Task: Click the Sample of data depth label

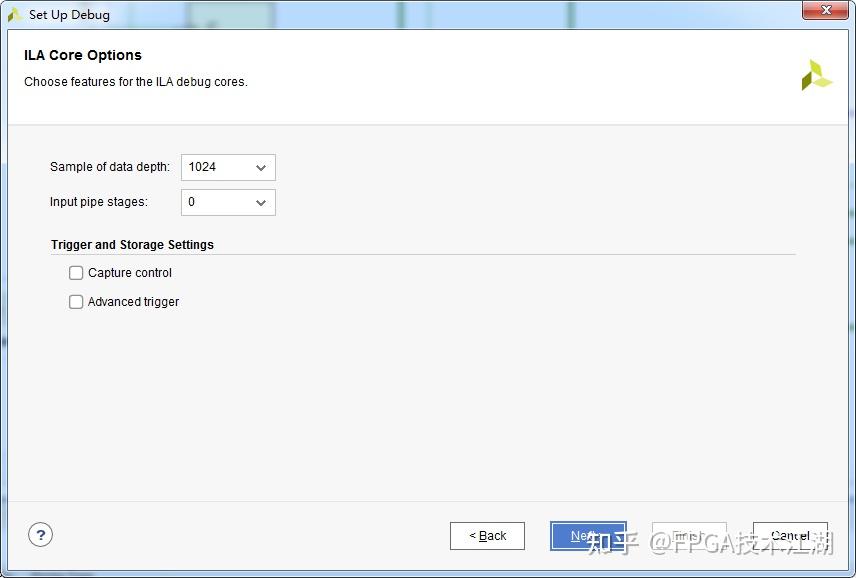Action: [x=110, y=167]
